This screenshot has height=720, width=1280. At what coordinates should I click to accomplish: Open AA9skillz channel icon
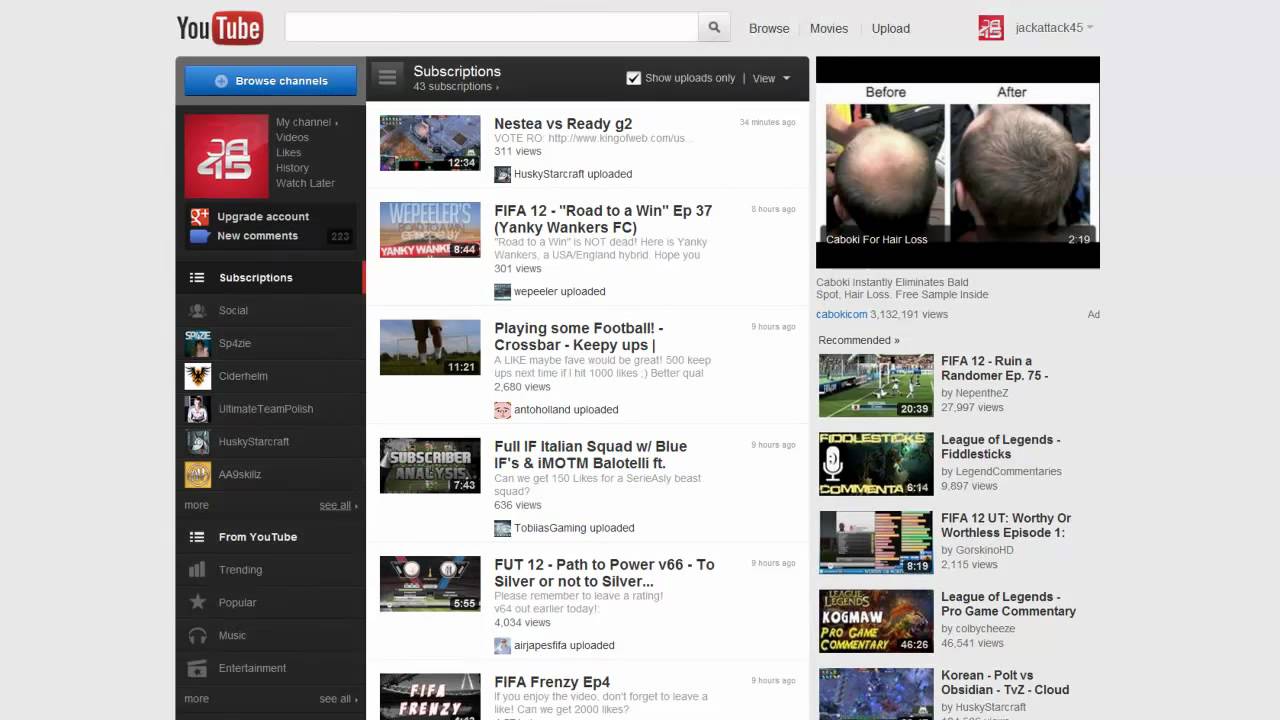point(198,474)
